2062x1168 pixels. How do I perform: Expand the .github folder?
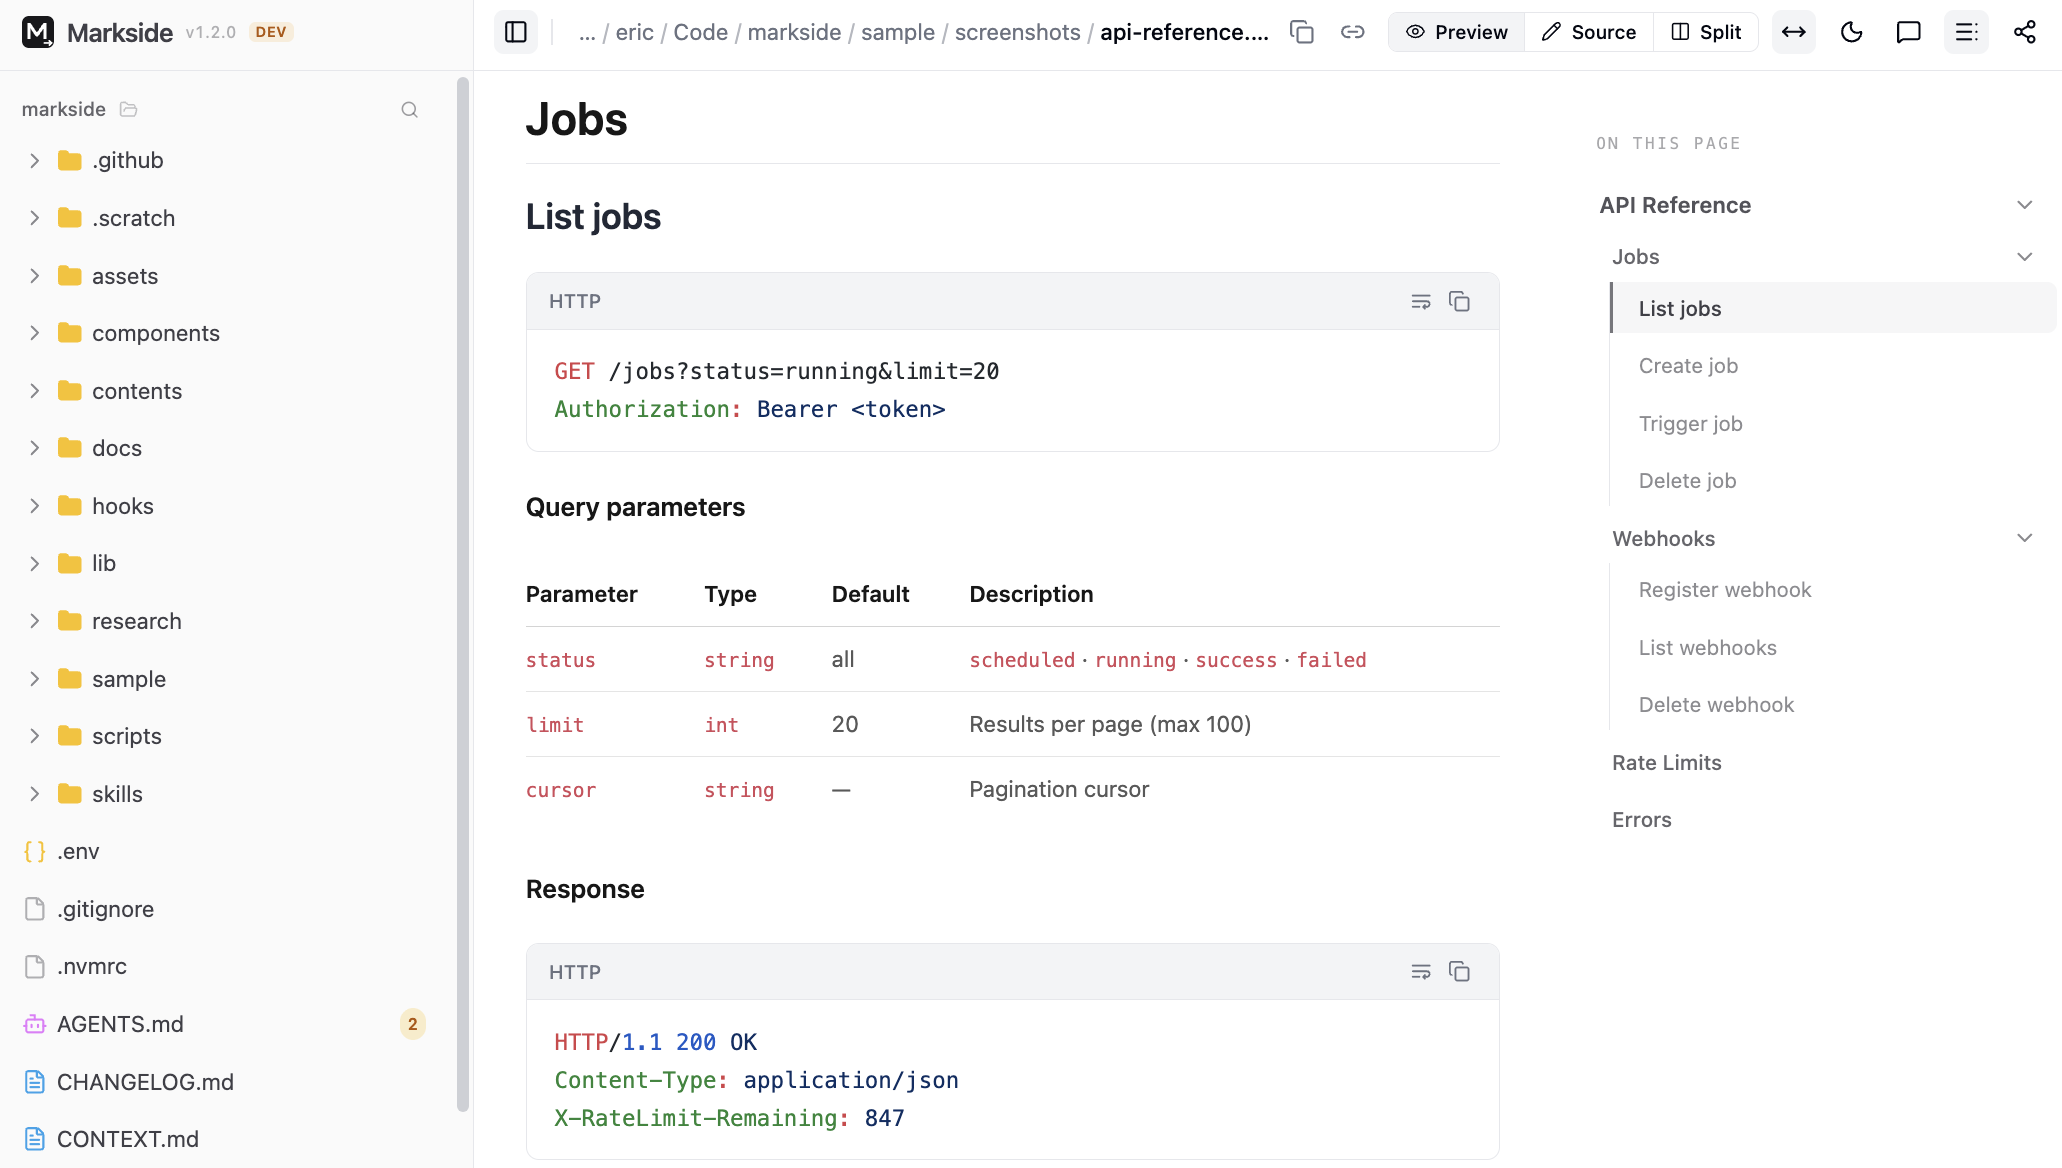35,160
